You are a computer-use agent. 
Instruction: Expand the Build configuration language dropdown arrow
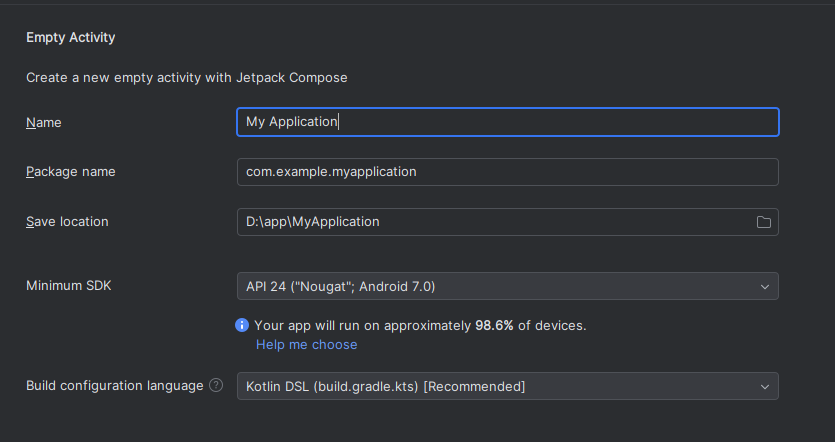765,387
